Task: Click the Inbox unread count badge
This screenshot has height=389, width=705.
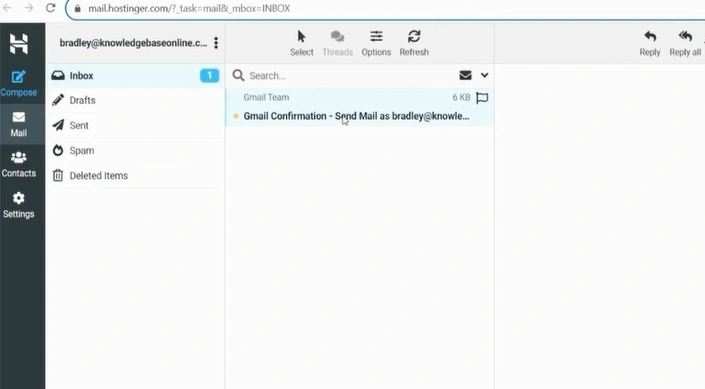Action: click(x=210, y=76)
